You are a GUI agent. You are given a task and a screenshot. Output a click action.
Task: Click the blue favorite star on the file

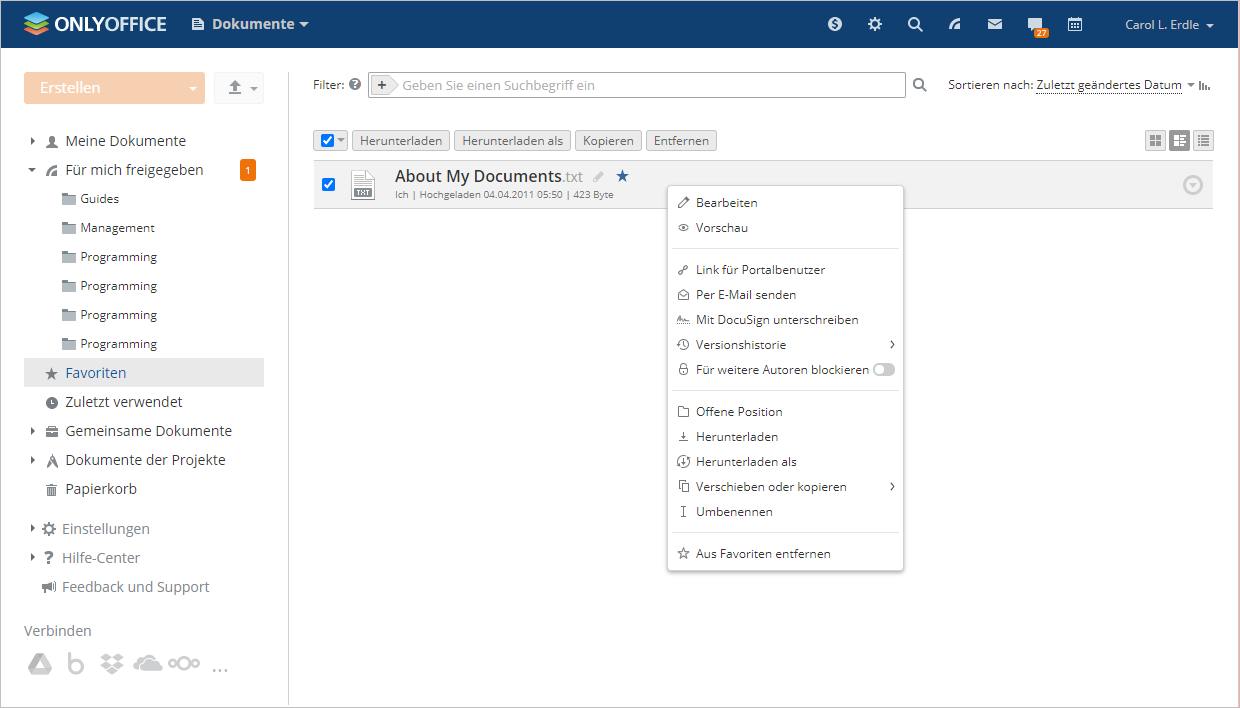[622, 176]
